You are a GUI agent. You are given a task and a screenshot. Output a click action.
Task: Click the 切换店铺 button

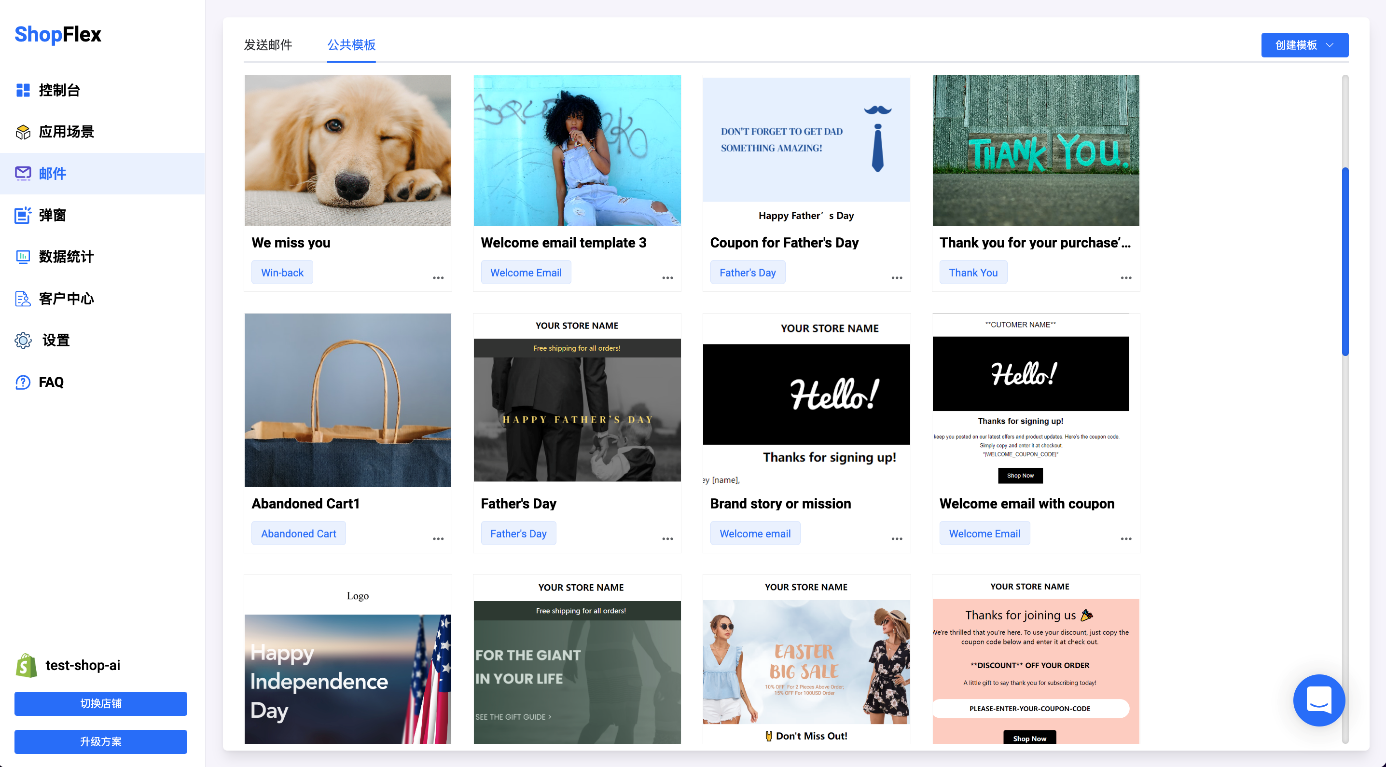[100, 704]
